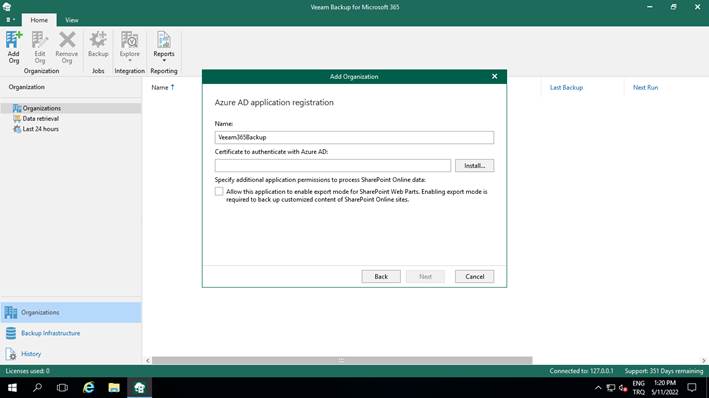Open the Windows Start menu
The width and height of the screenshot is (709, 398).
12,388
